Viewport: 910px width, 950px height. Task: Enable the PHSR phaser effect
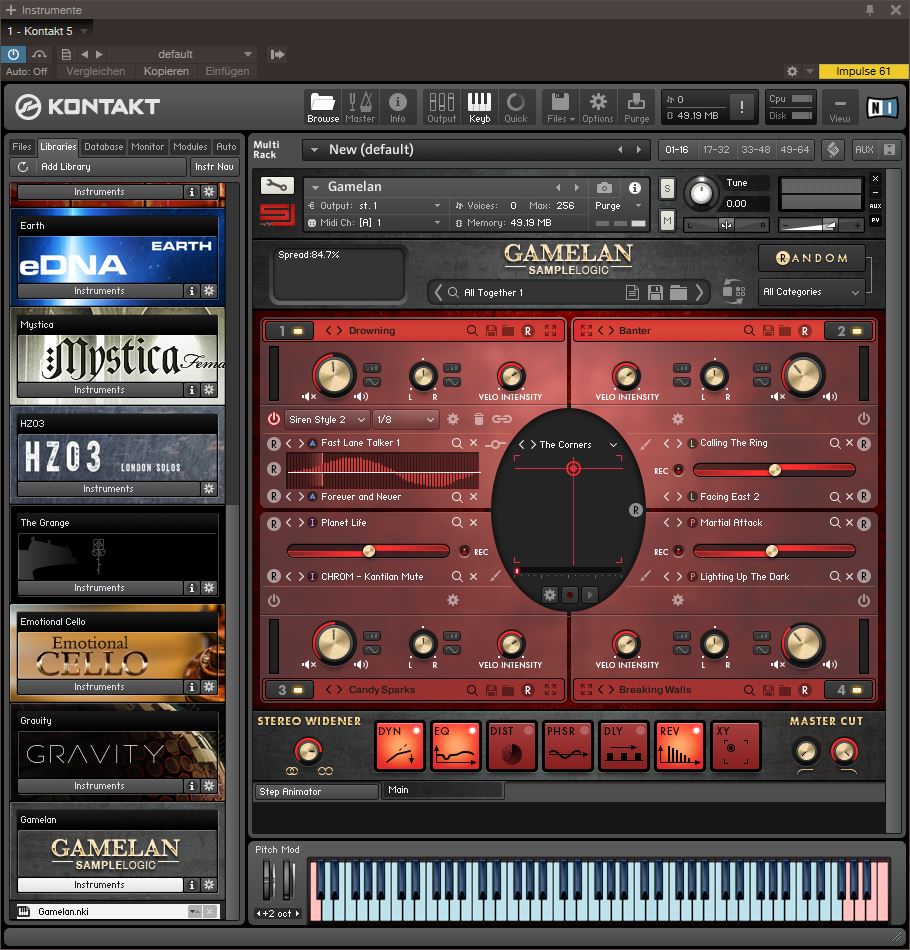[x=568, y=746]
